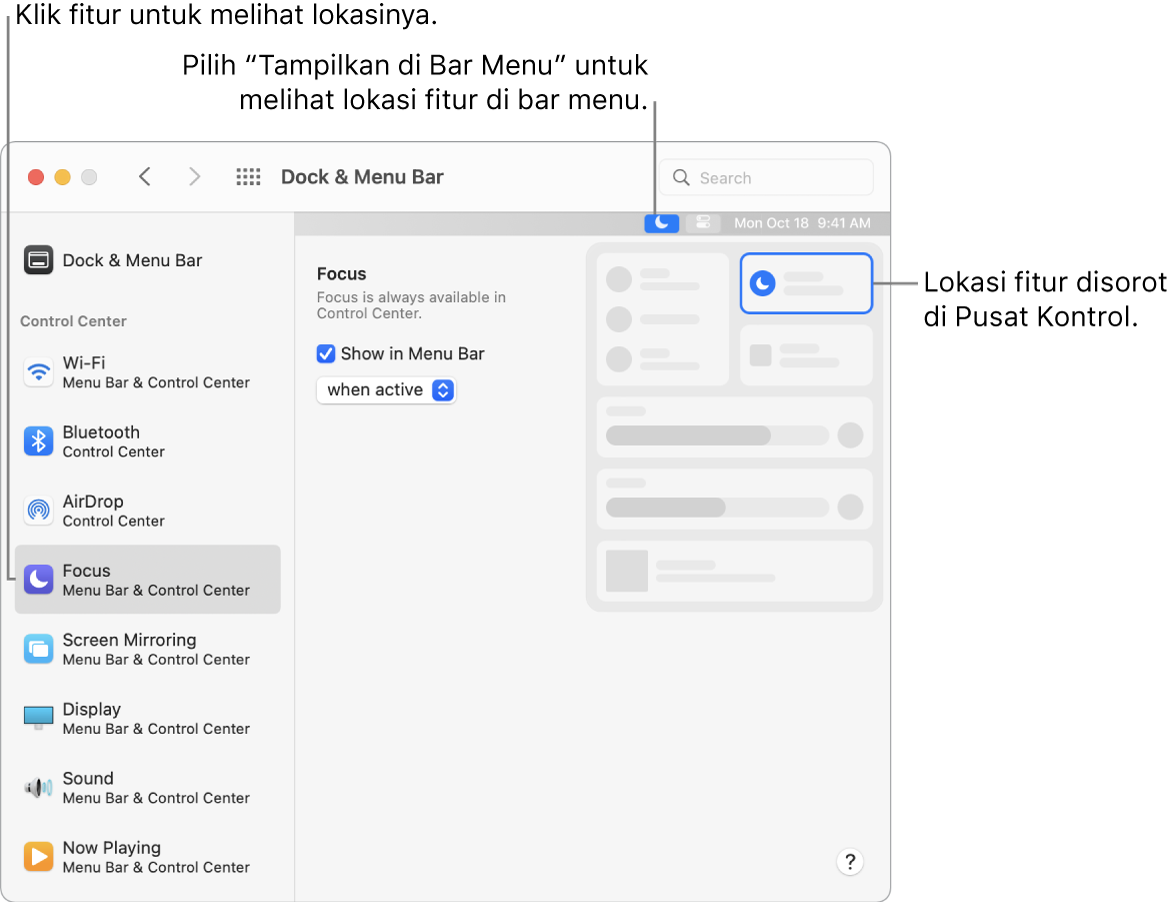Click inside the Search field

click(766, 177)
